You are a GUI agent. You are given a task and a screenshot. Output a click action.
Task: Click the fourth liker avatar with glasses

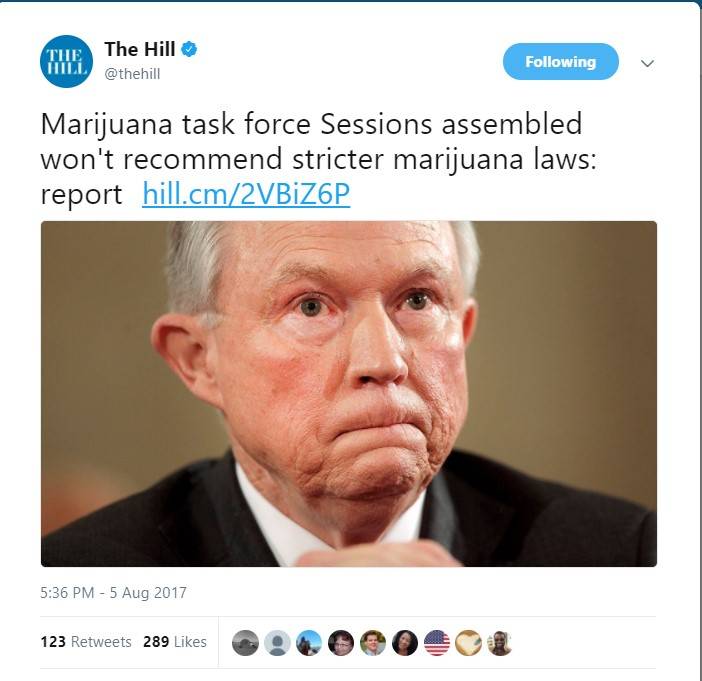341,643
